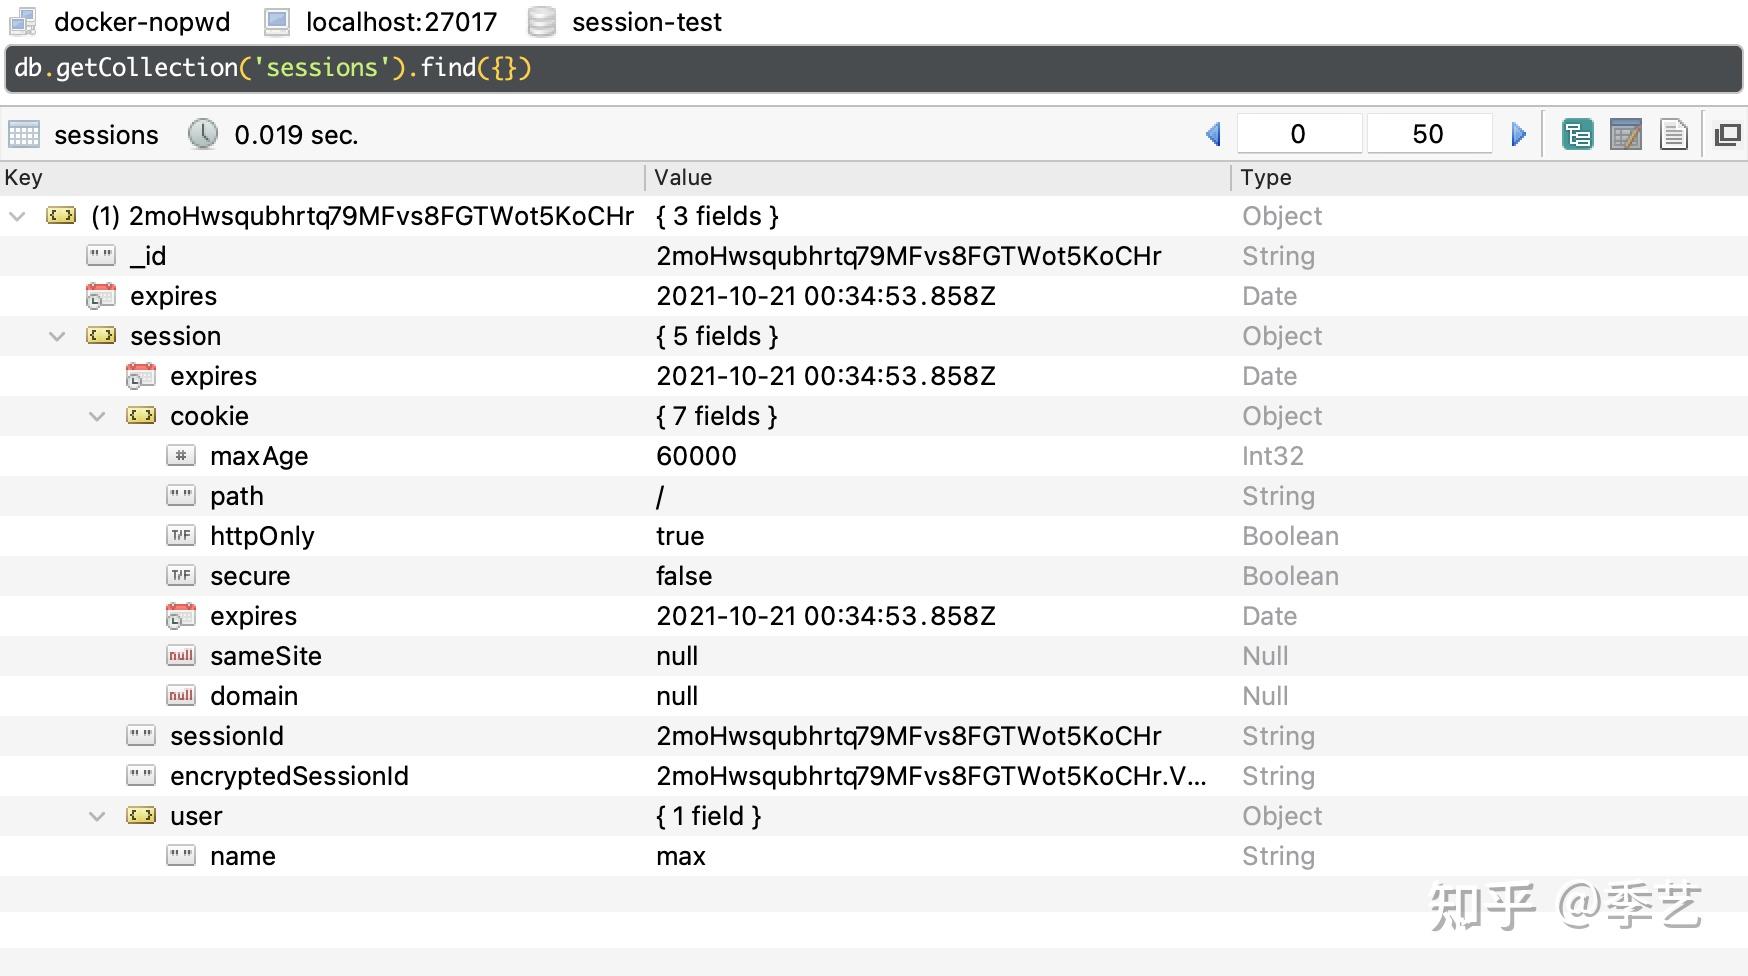Click the skip offset field showing 0
Screen dimensions: 1748x976
[x=1298, y=134]
